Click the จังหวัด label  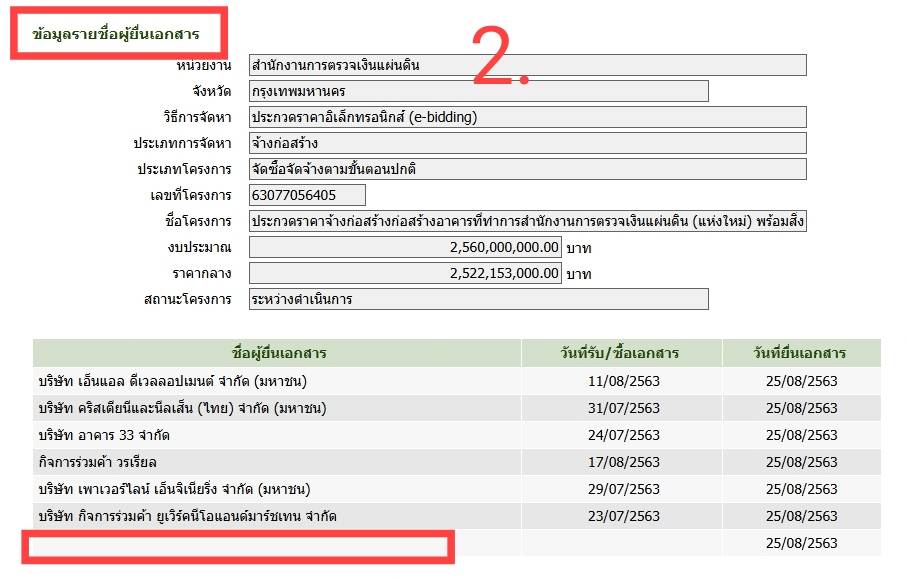[212, 91]
